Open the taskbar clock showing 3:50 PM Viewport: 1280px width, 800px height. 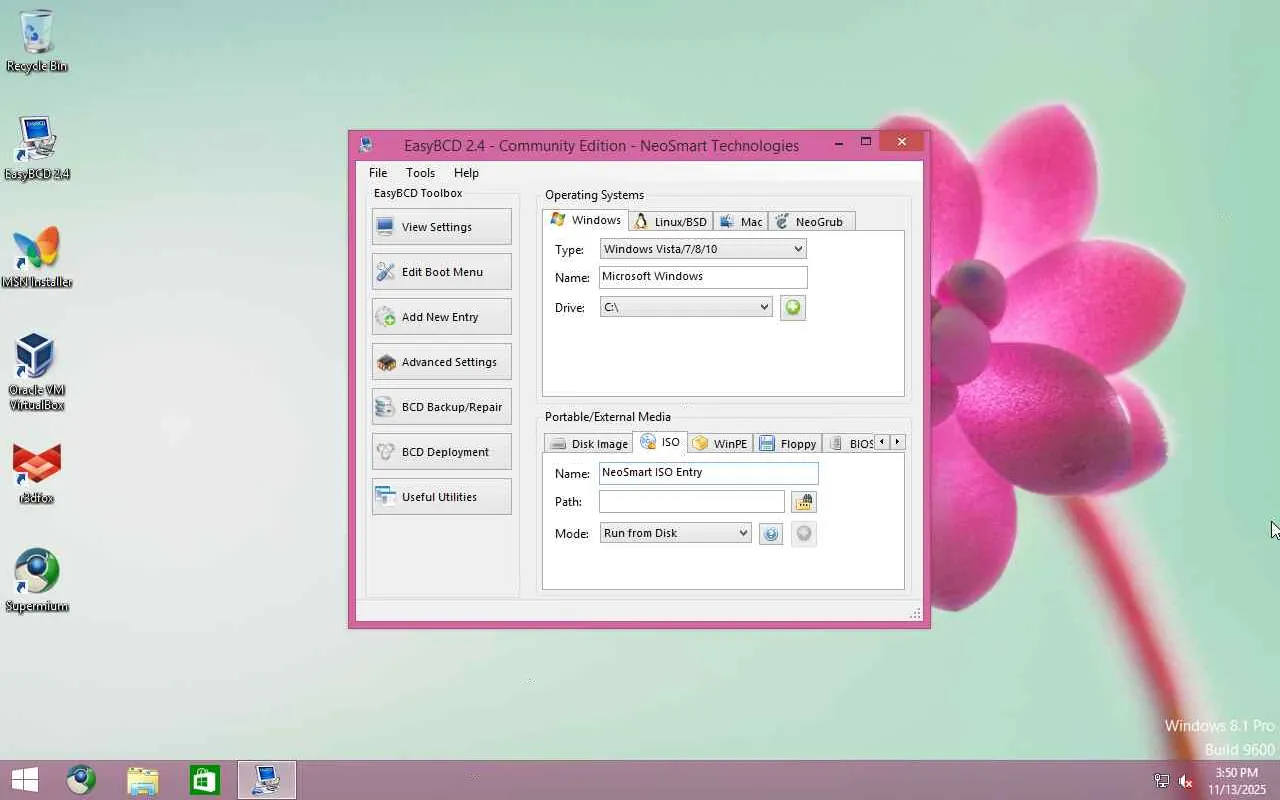(x=1236, y=781)
